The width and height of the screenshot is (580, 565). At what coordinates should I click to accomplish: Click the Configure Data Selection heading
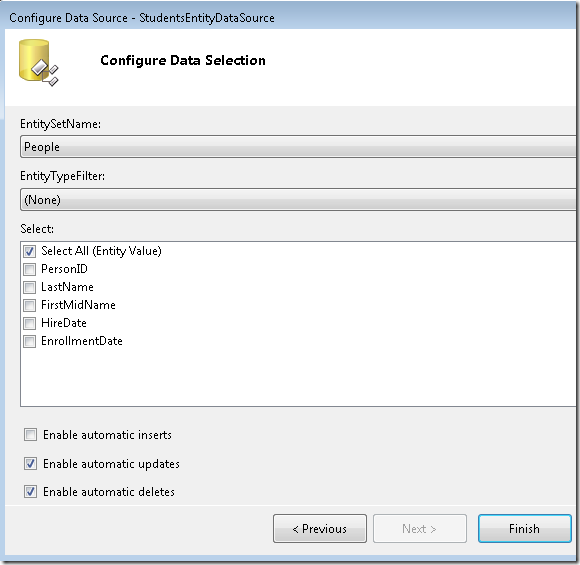pos(183,60)
